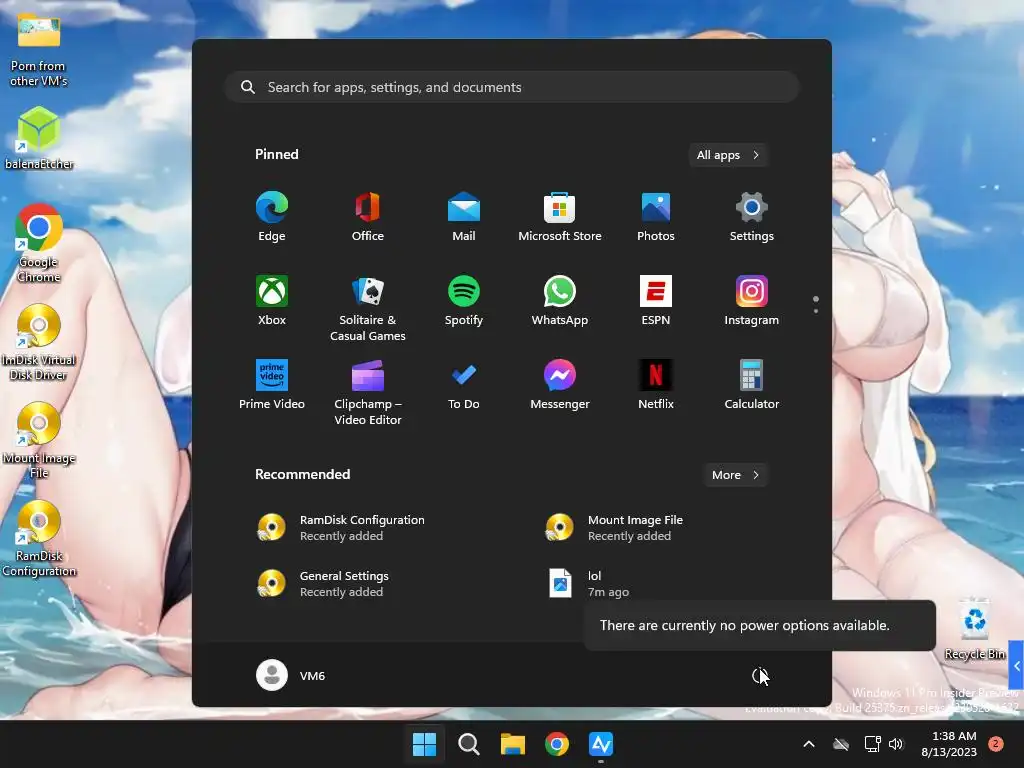The image size is (1024, 768).
Task: Select balenaEtcher desktop shortcut
Action: point(39,138)
